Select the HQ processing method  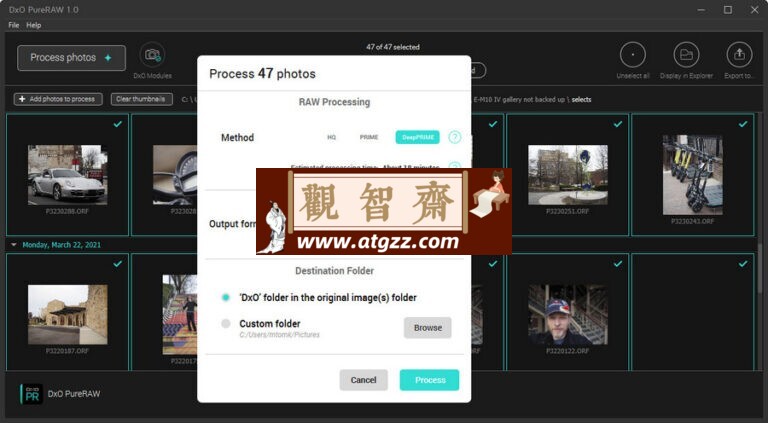point(332,138)
